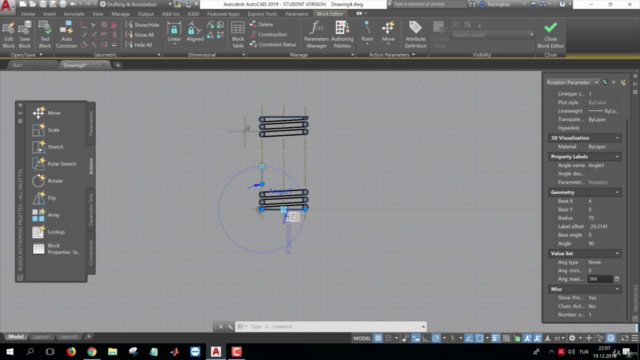Viewport: 640px width, 360px height.
Task: Open the Parameters Manager
Action: [316, 35]
